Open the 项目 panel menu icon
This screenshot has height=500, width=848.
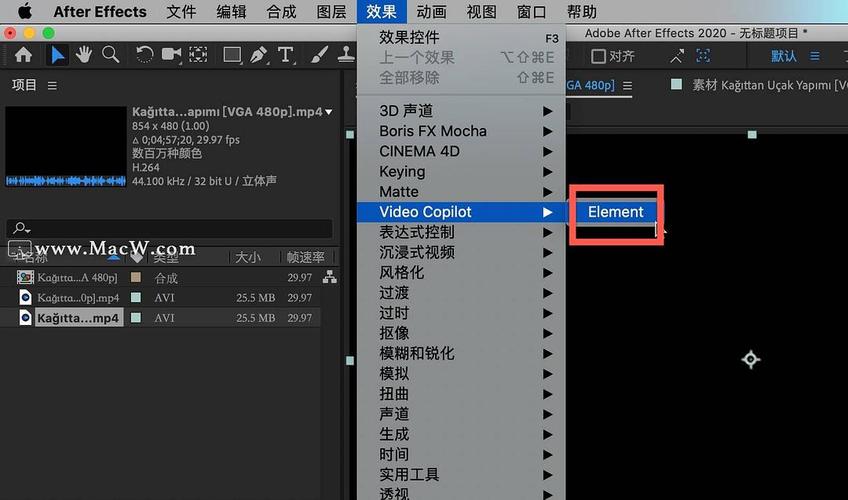pyautogui.click(x=52, y=85)
